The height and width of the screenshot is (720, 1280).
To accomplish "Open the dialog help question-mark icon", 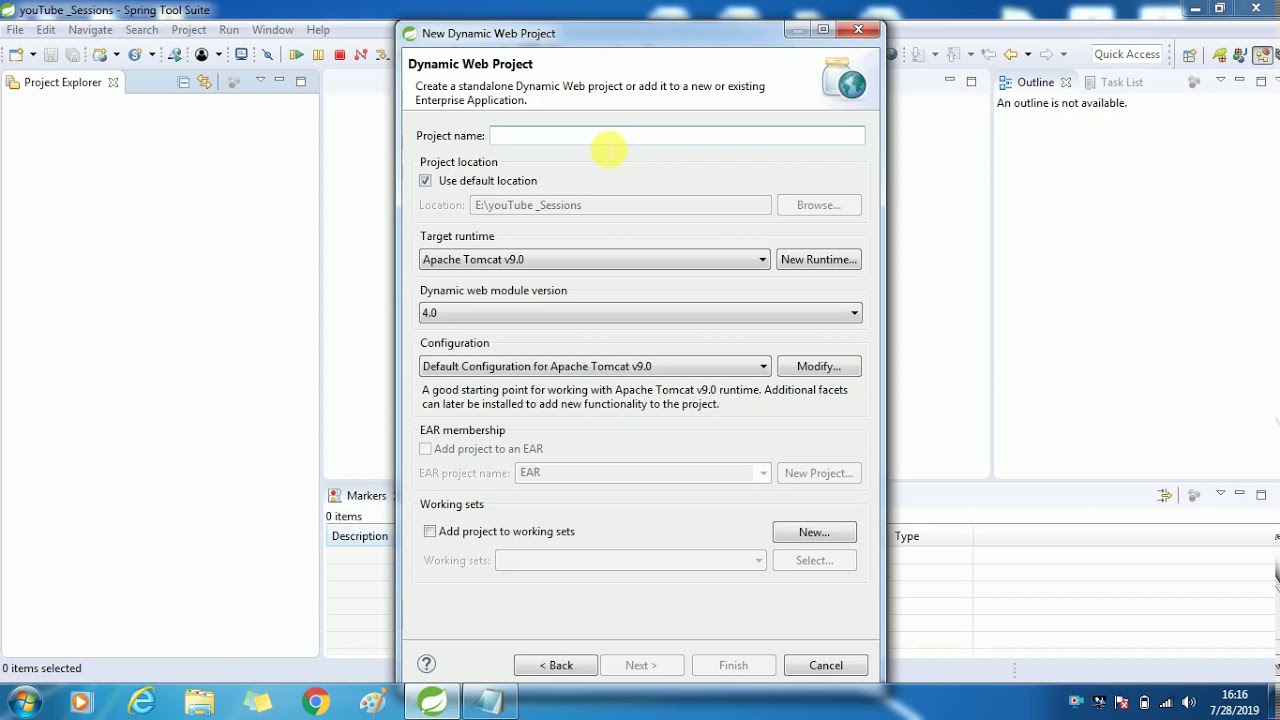I will pos(426,664).
